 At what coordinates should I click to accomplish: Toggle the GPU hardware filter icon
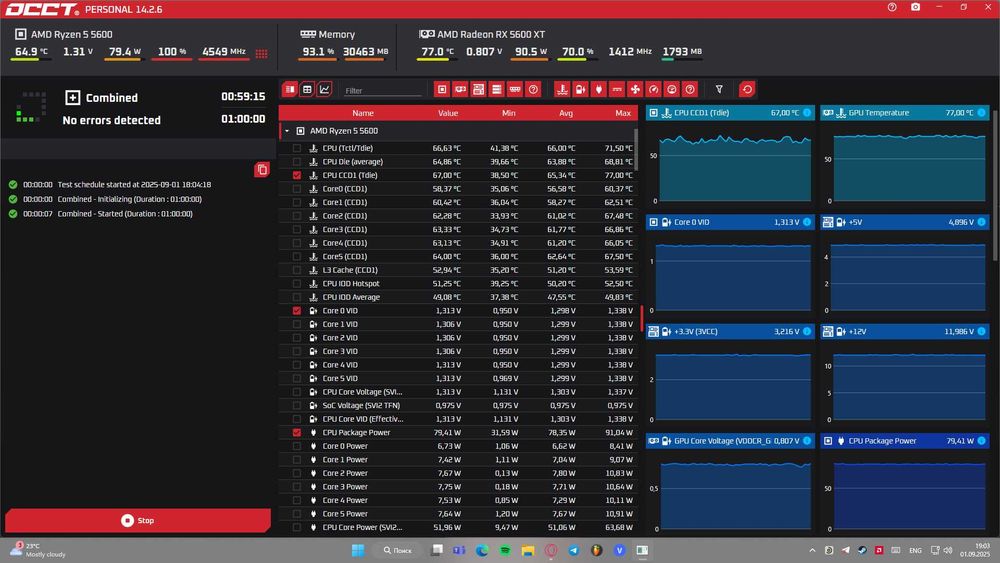(460, 89)
